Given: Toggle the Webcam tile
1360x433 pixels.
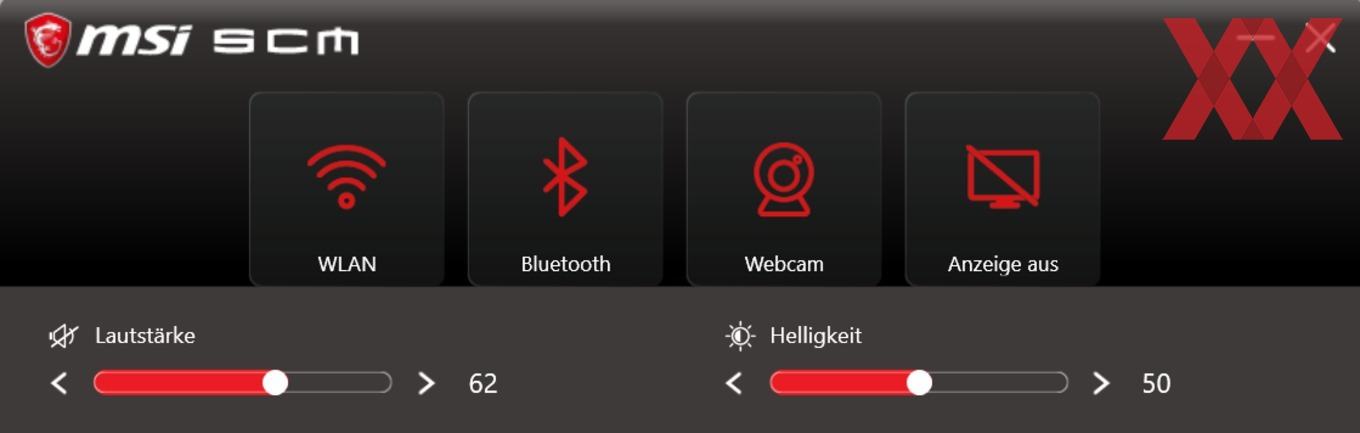Looking at the screenshot, I should click(x=783, y=188).
